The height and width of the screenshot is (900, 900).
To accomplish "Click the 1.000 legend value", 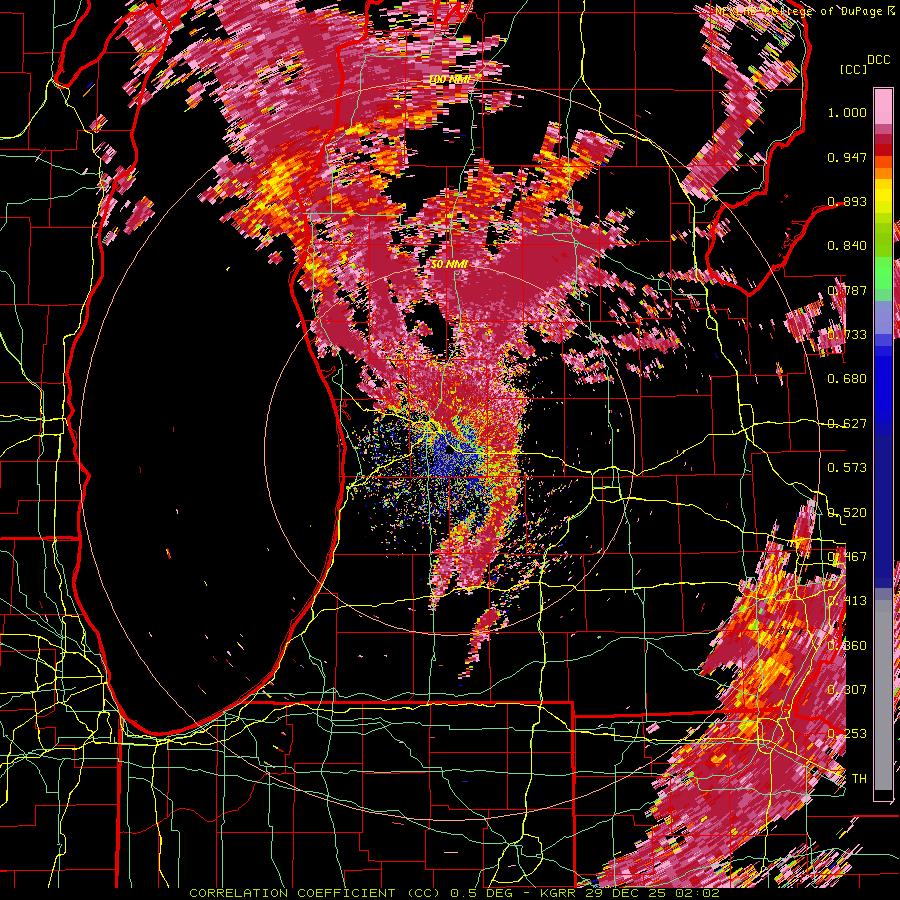I will tap(847, 112).
